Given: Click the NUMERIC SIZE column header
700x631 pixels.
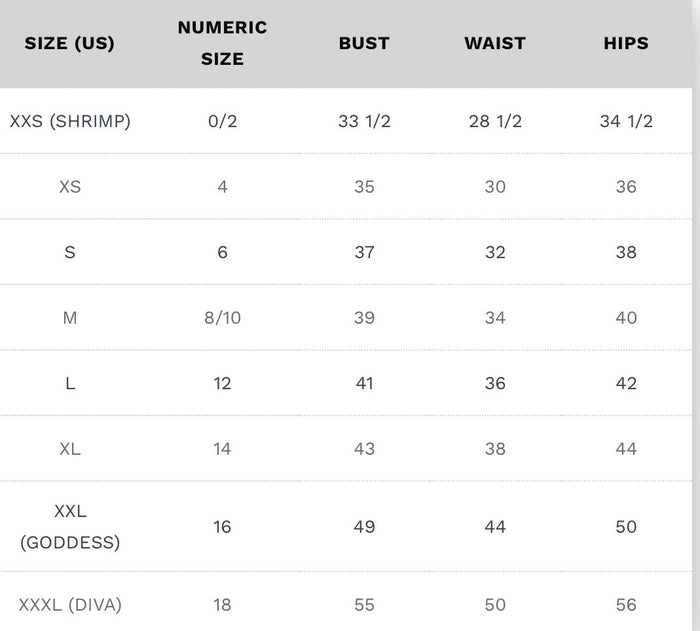Looking at the screenshot, I should (x=222, y=43).
